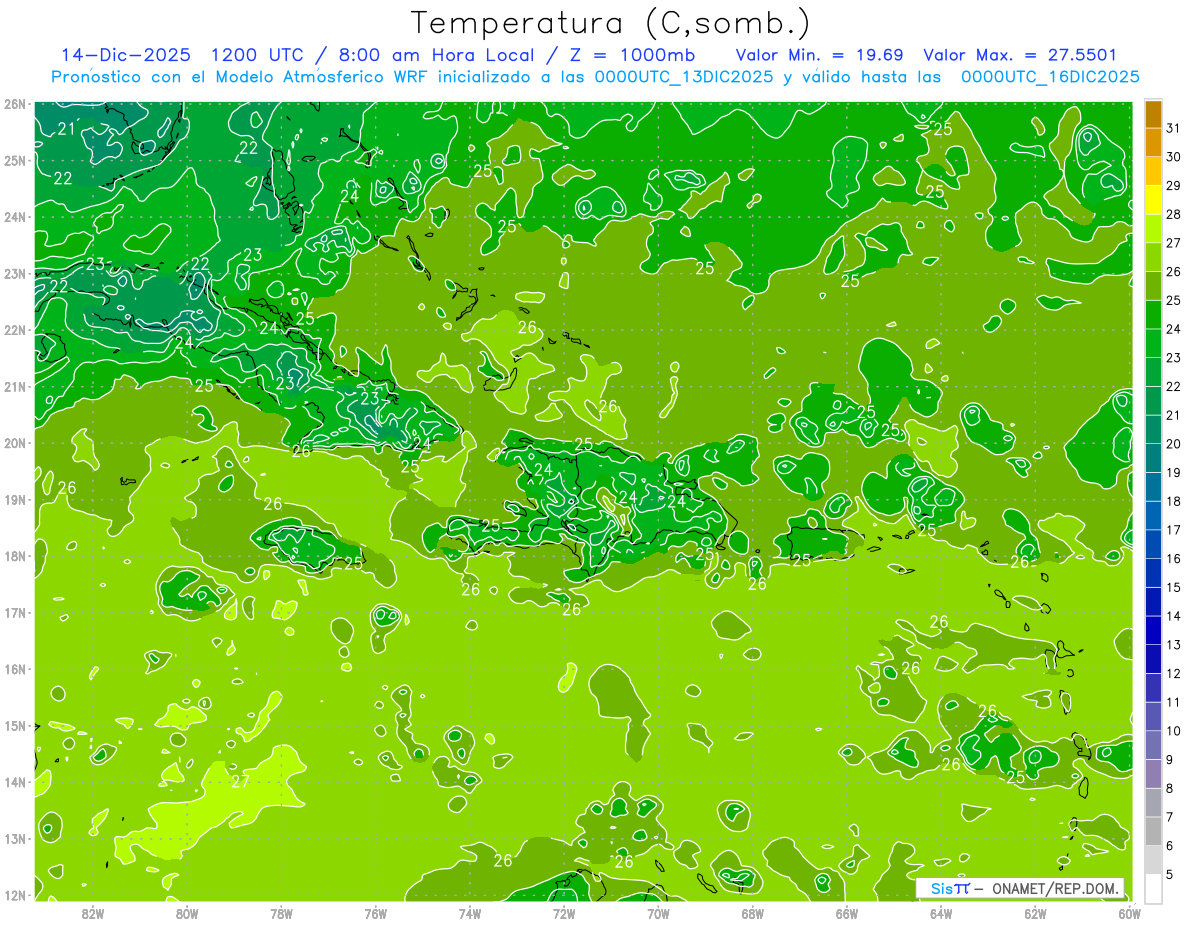Click the color bar value "17"

1173,530
